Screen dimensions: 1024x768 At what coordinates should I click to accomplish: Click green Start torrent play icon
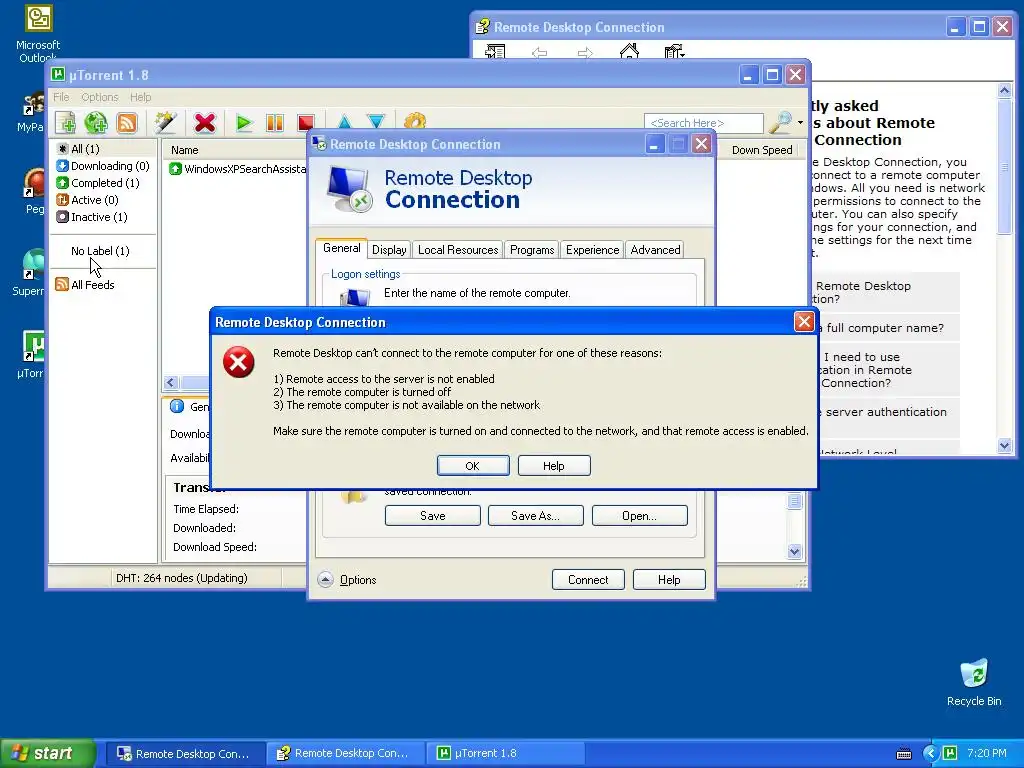pos(244,122)
